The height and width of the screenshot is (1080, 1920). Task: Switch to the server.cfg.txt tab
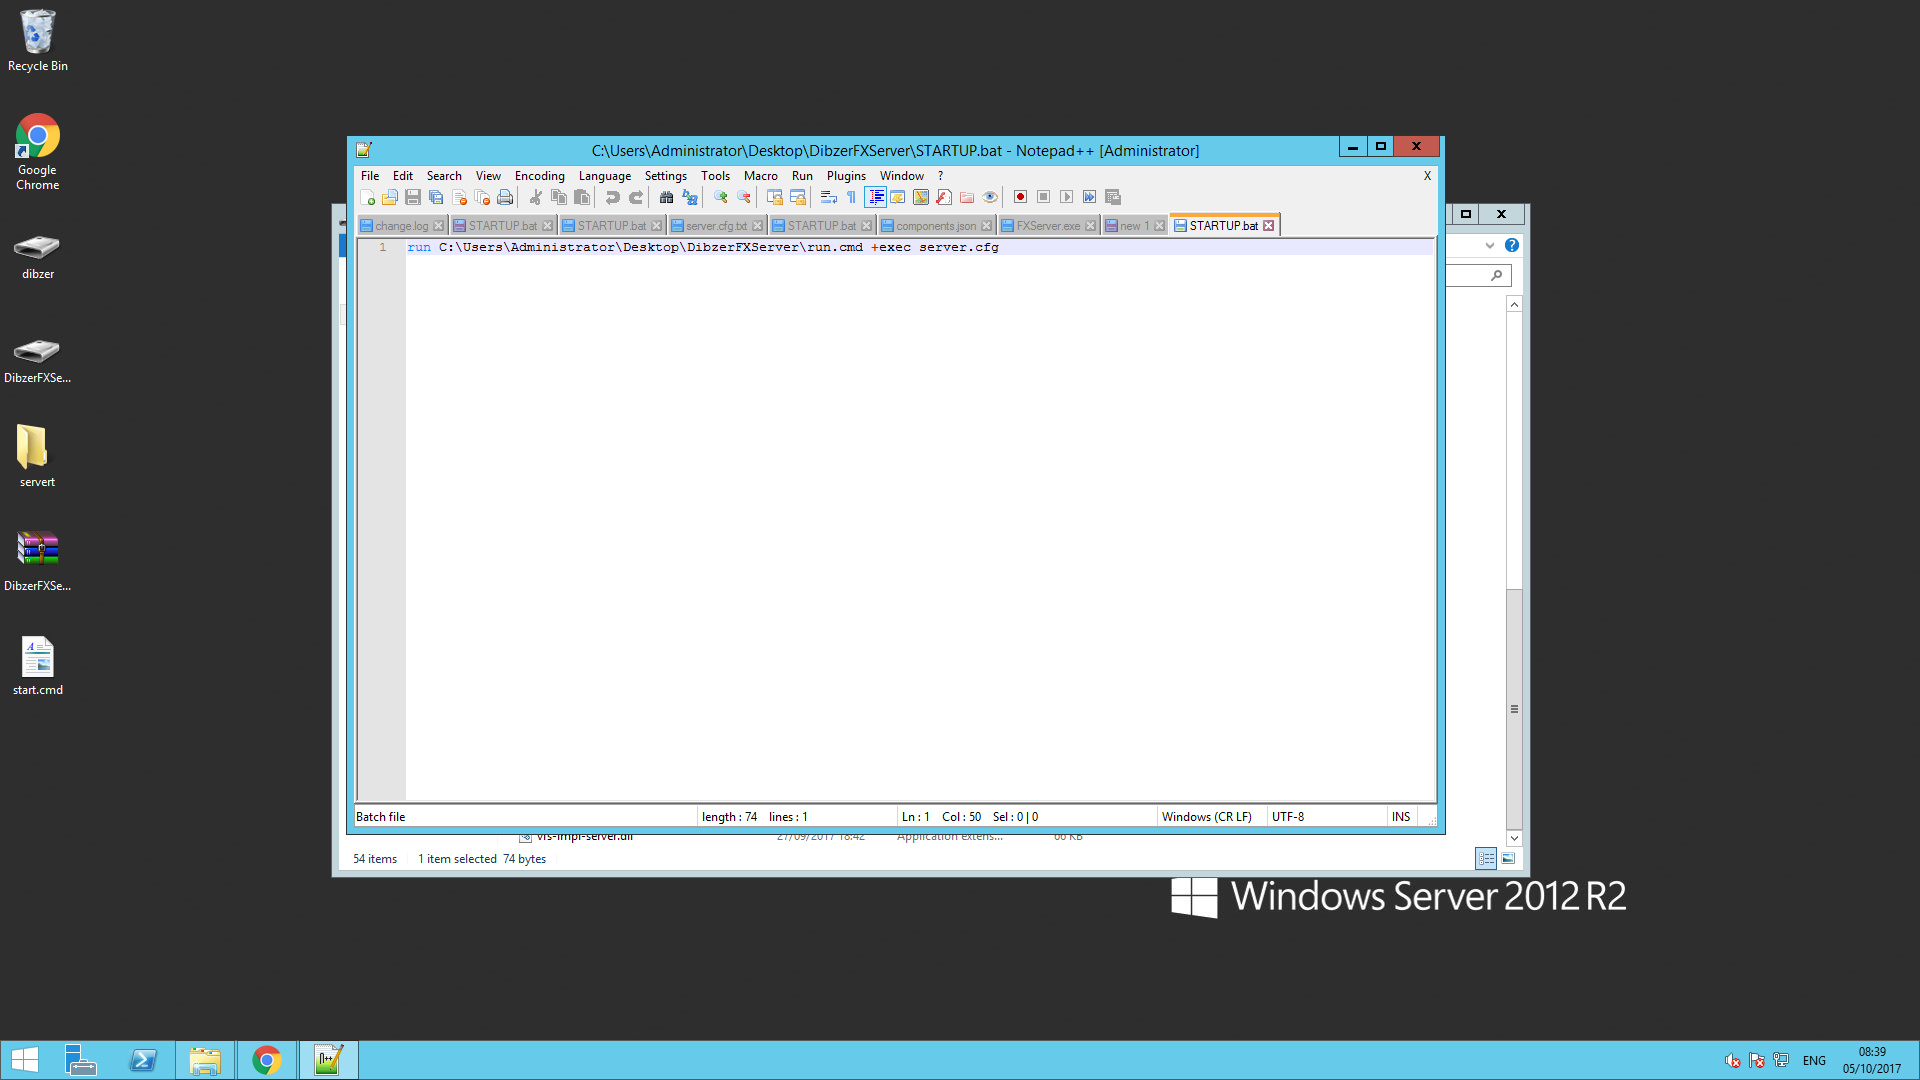click(x=716, y=226)
